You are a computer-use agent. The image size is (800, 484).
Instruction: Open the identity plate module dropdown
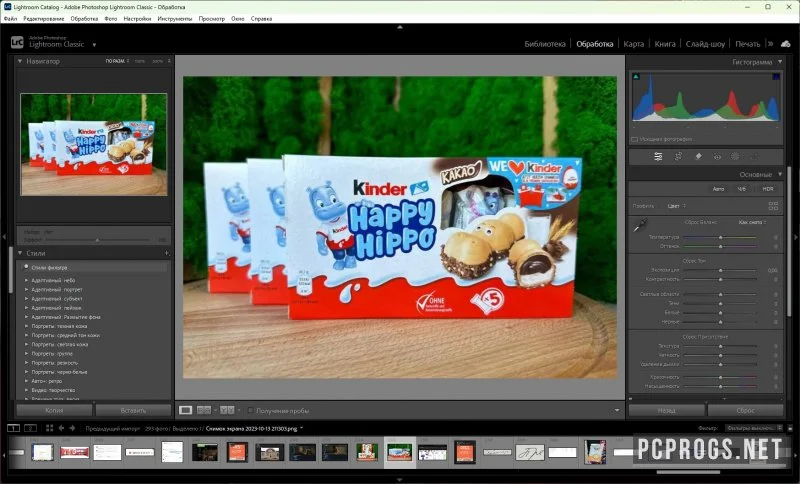(x=94, y=45)
